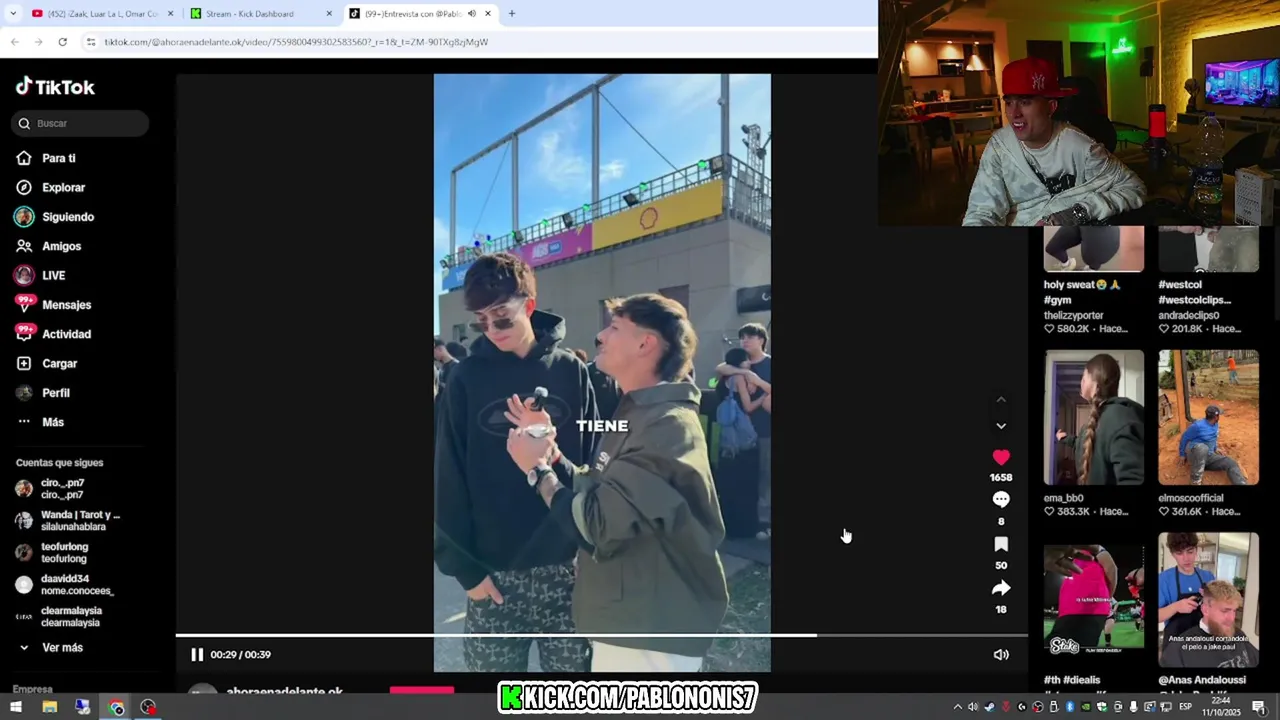This screenshot has height=720, width=1280.
Task: Open the Windows Start menu
Action: click(x=16, y=708)
